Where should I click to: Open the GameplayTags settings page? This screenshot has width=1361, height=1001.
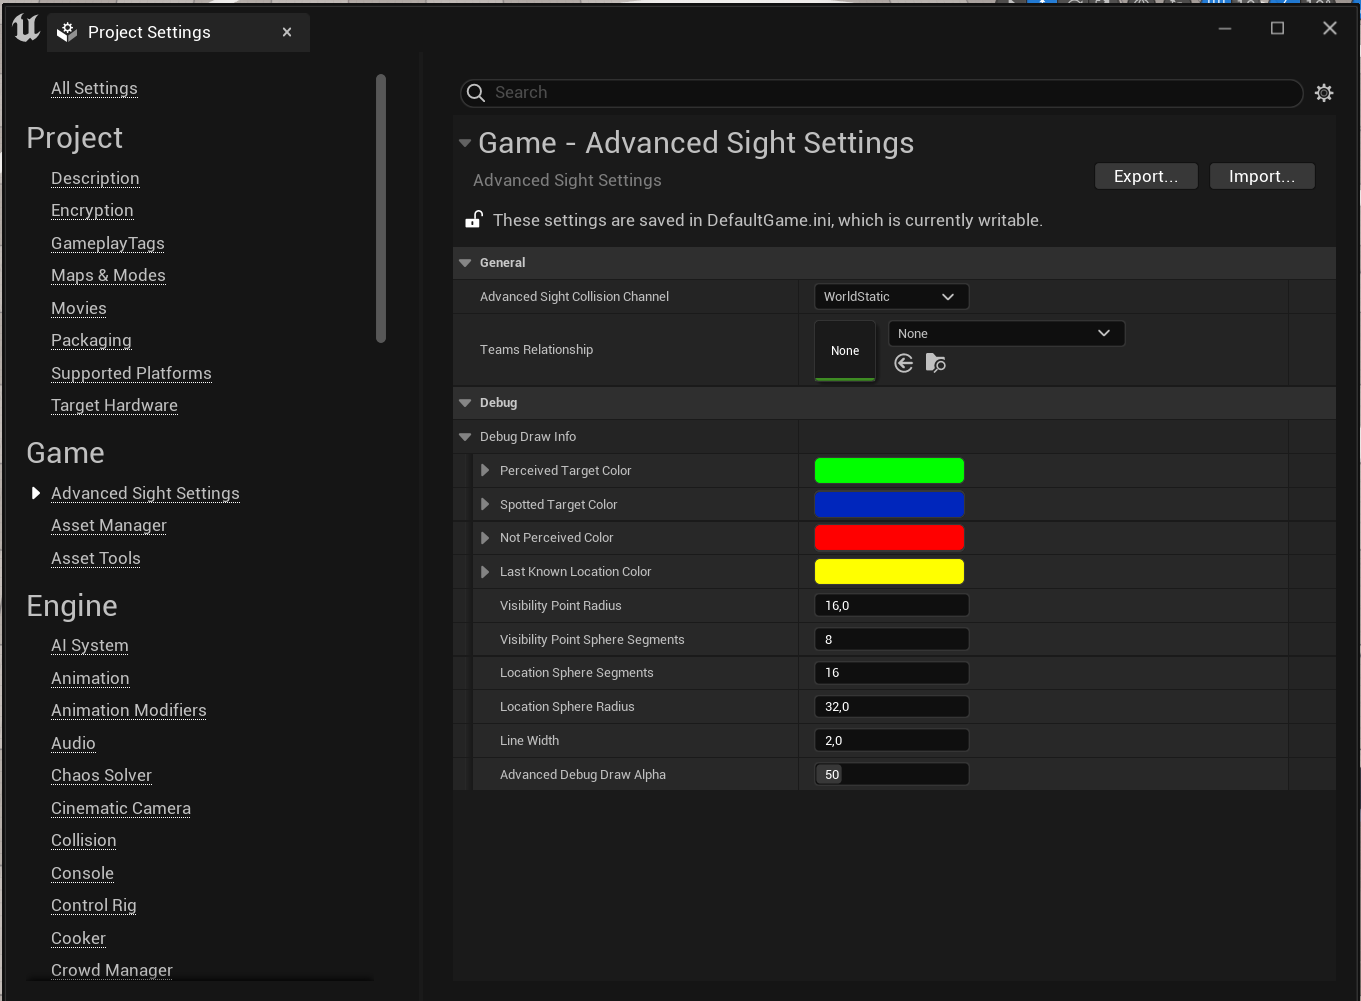[108, 243]
